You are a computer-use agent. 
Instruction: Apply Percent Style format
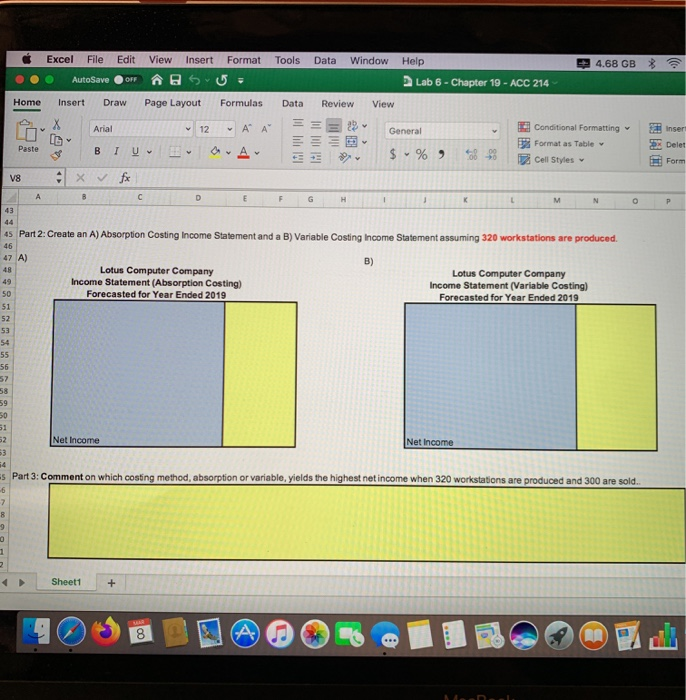point(421,154)
